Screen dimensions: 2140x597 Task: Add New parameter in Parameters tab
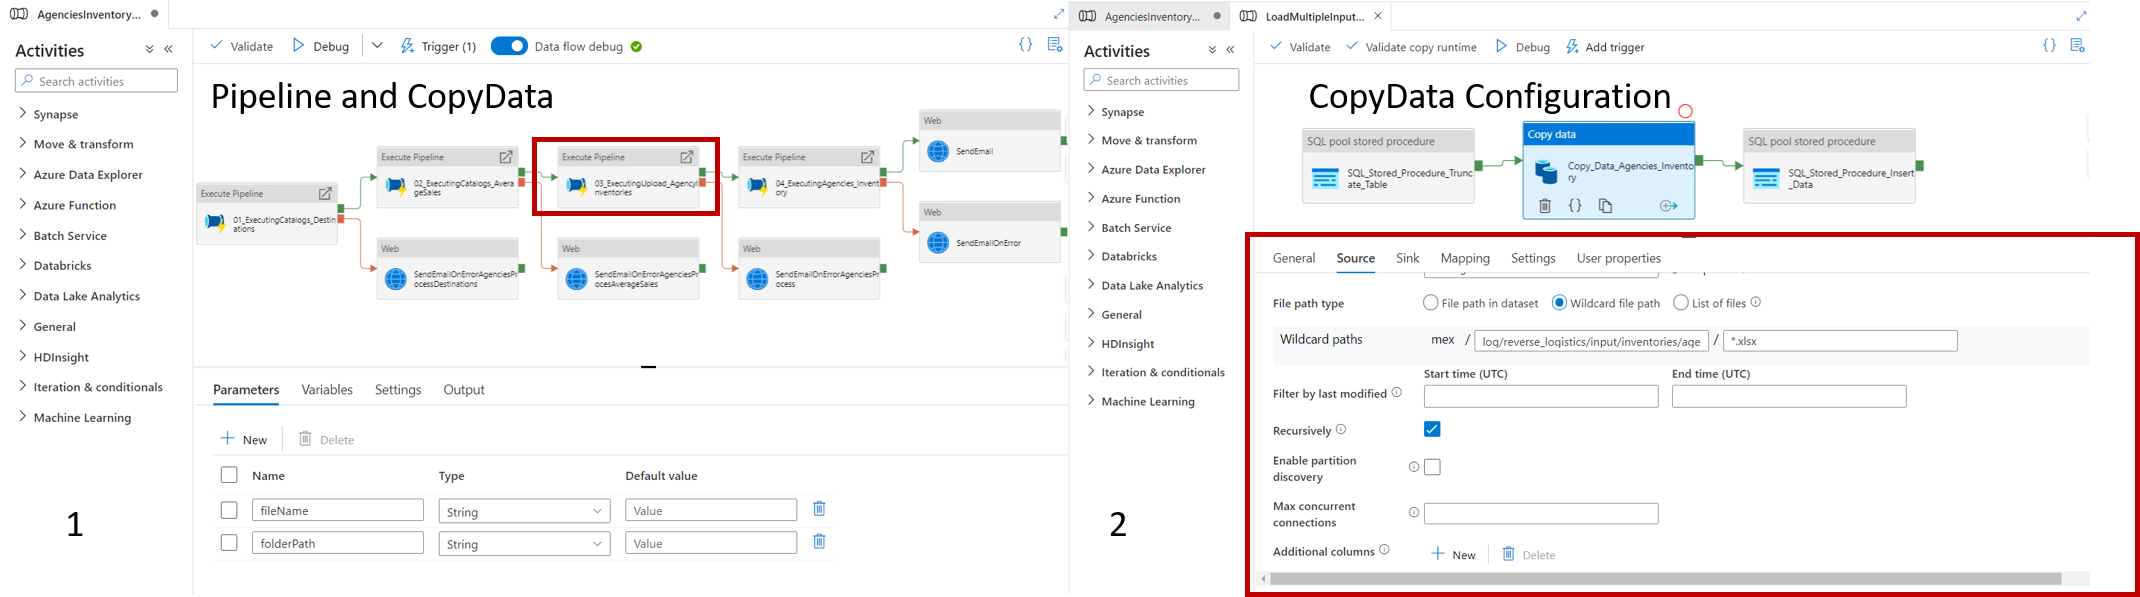[244, 439]
